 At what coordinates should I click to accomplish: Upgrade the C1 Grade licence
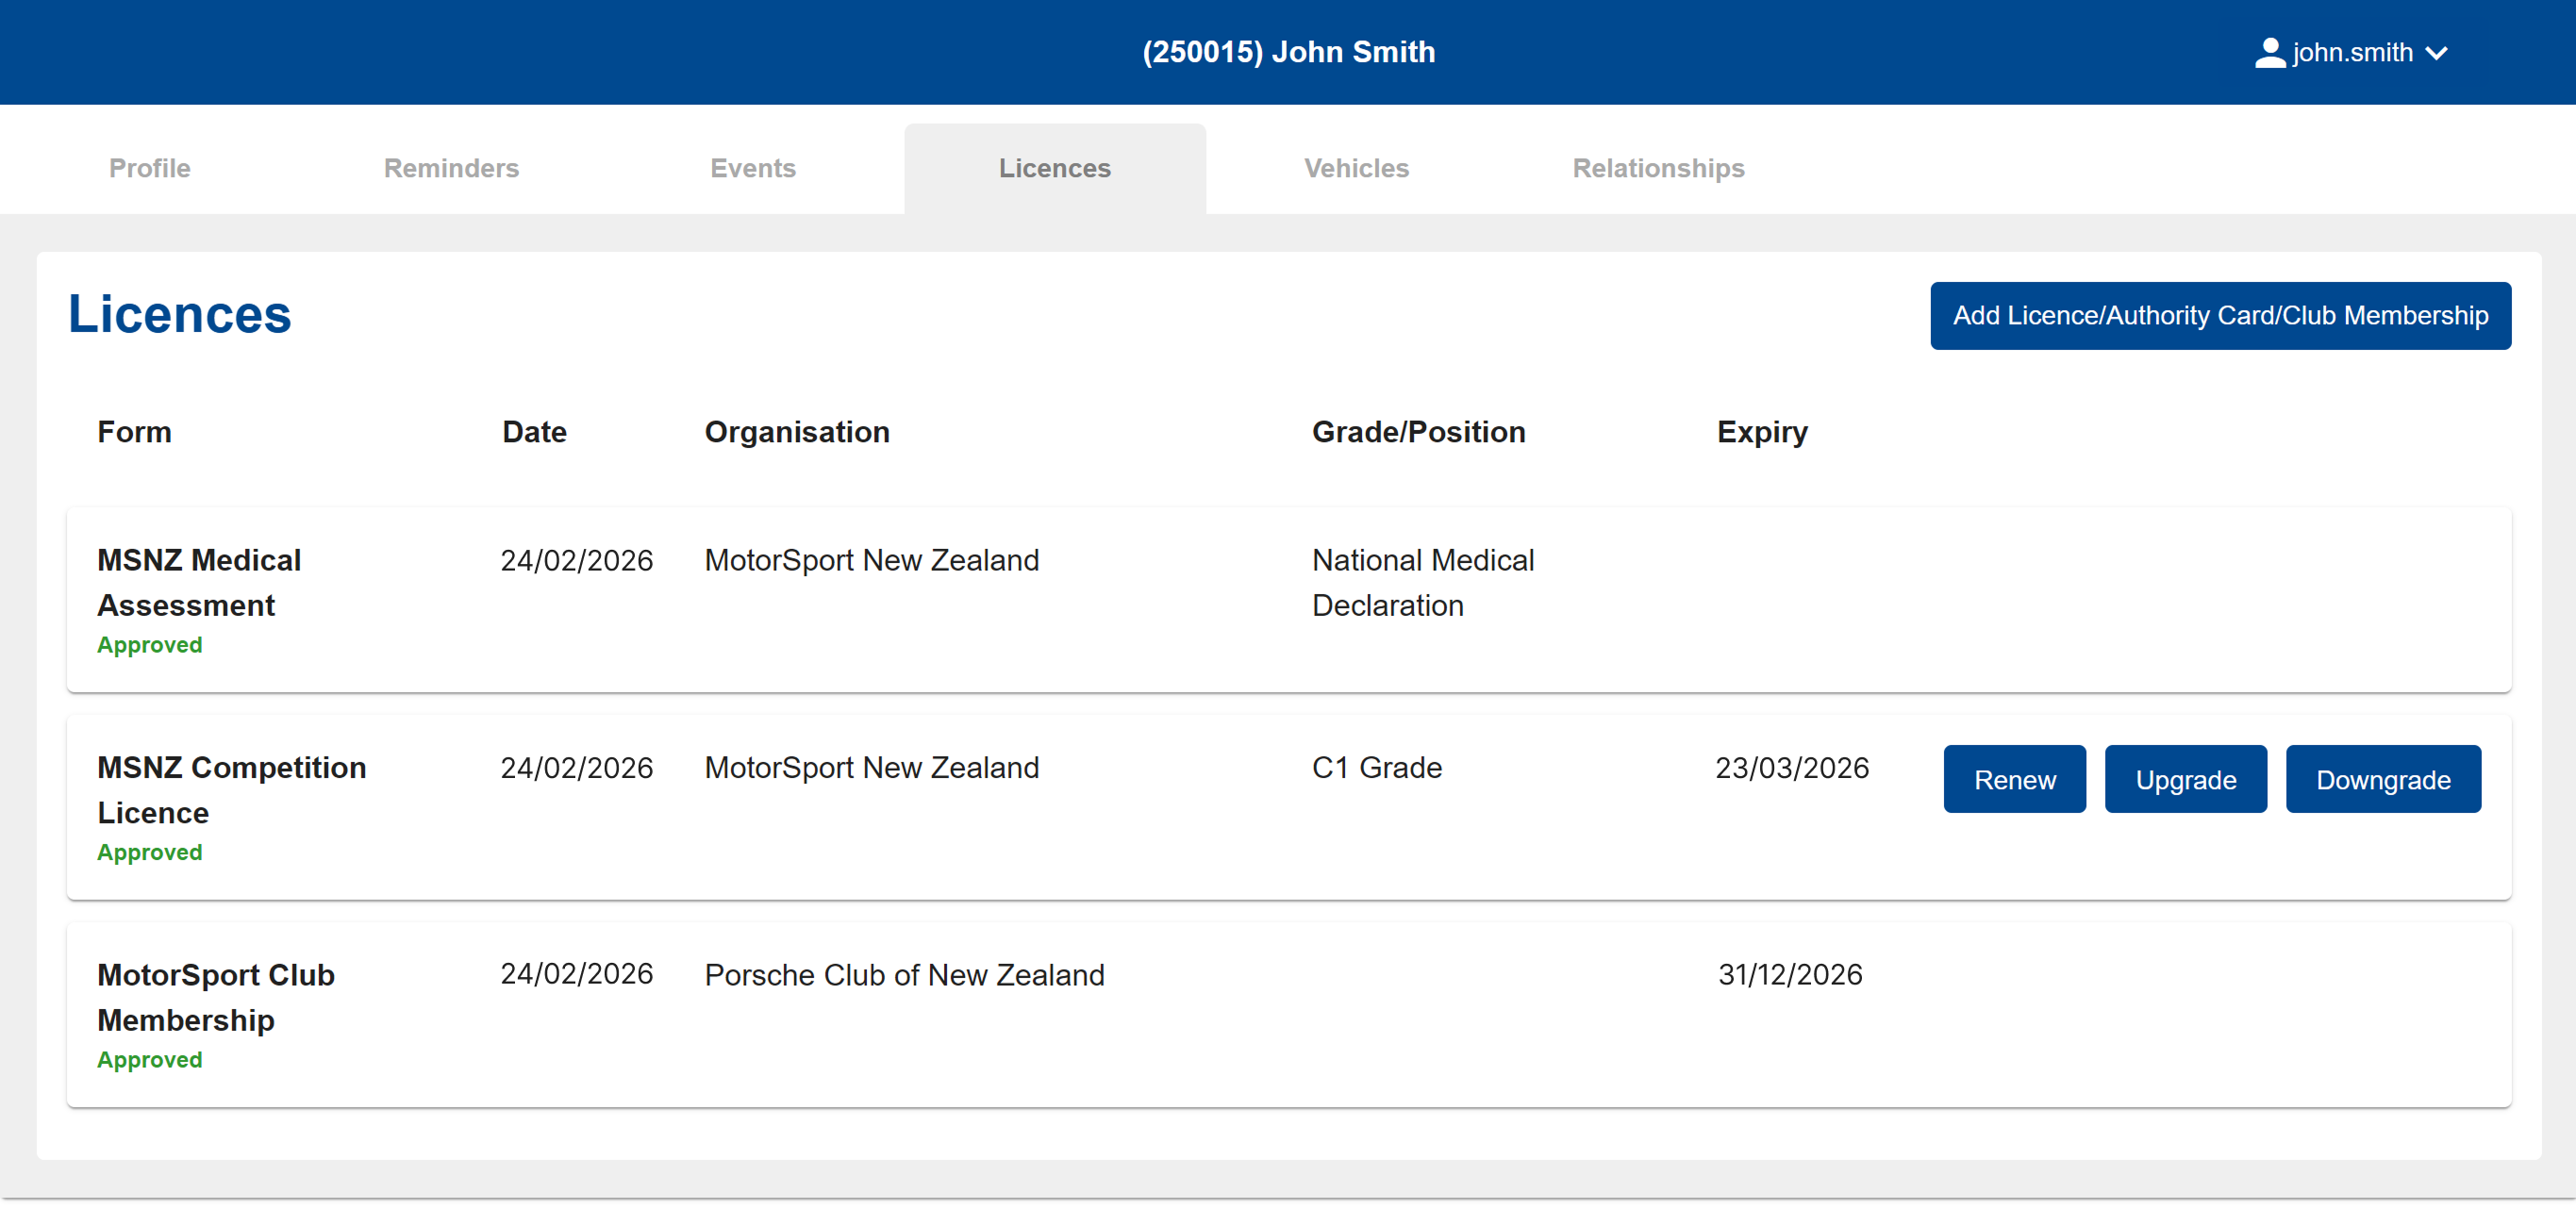(2185, 779)
